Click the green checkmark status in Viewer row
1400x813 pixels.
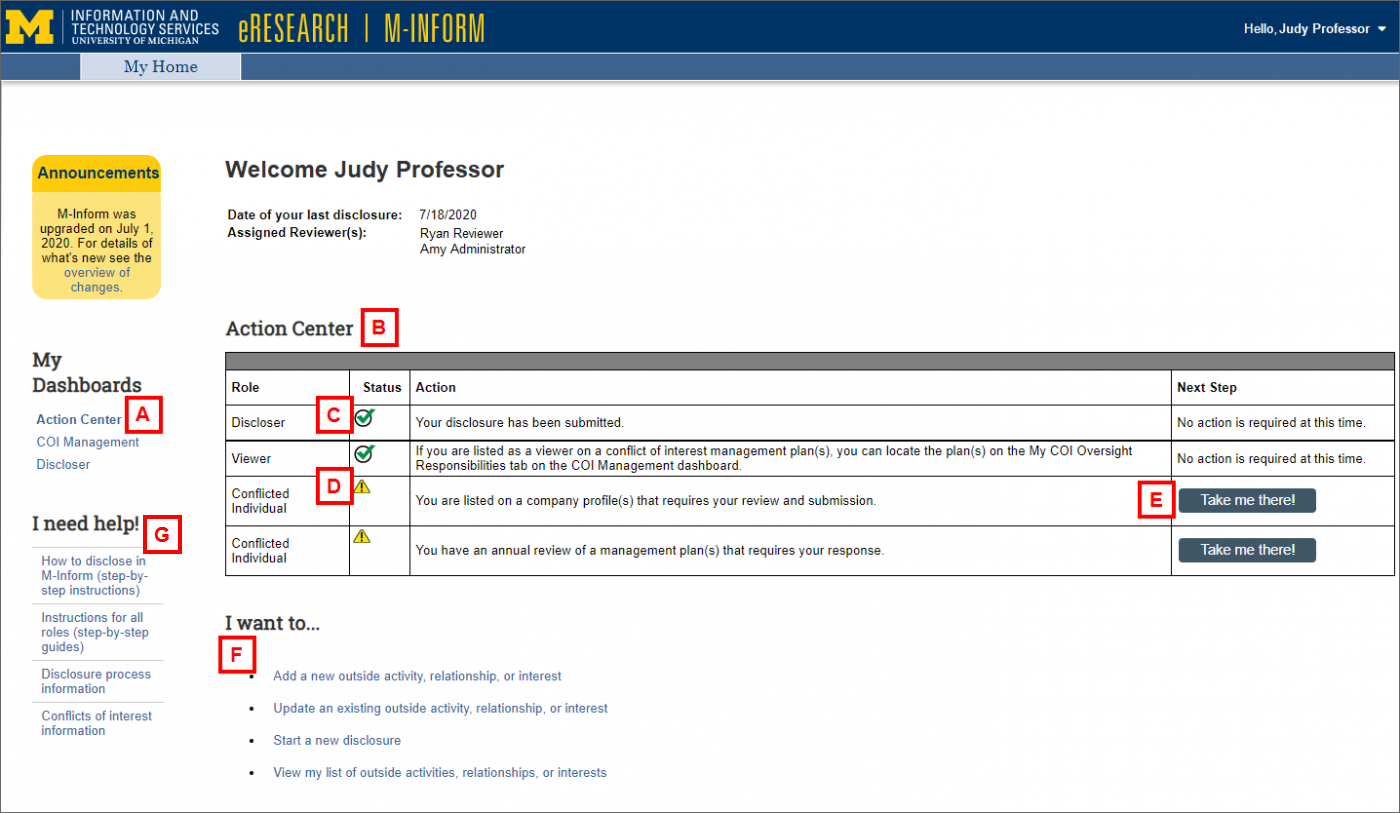click(x=364, y=453)
